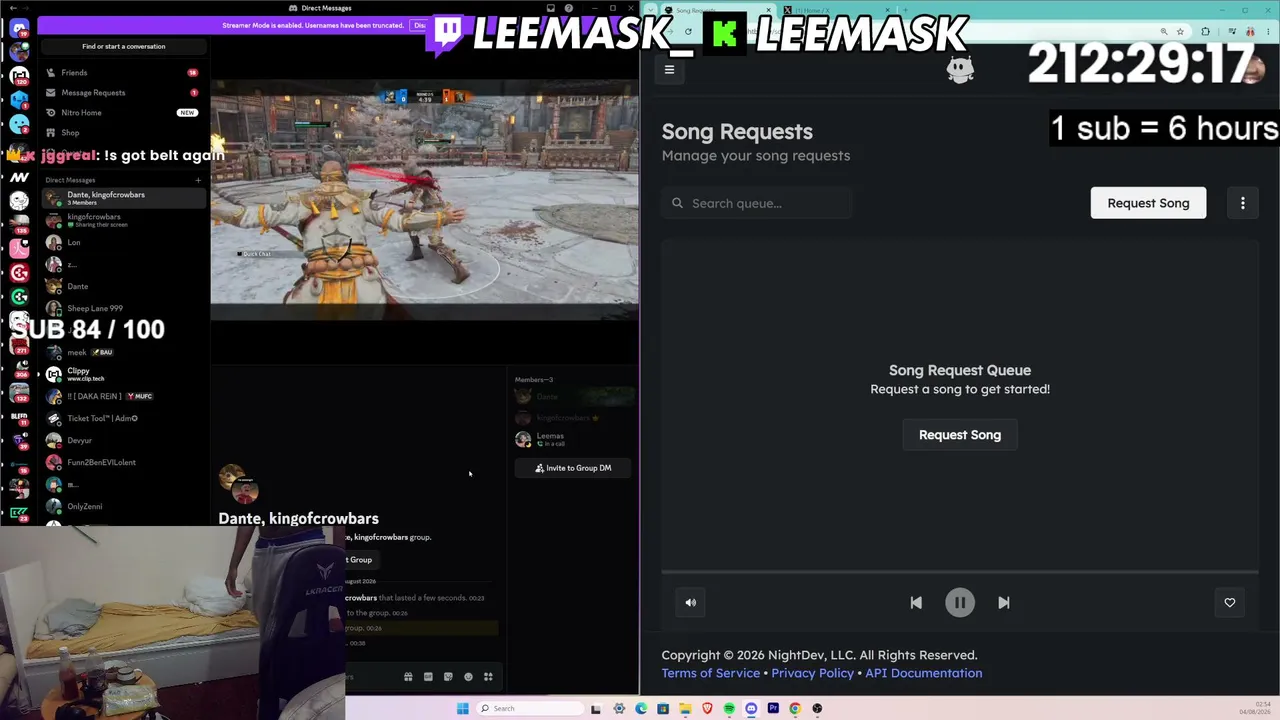This screenshot has height=720, width=1280.
Task: Click Find or start a conversation
Action: (x=124, y=46)
